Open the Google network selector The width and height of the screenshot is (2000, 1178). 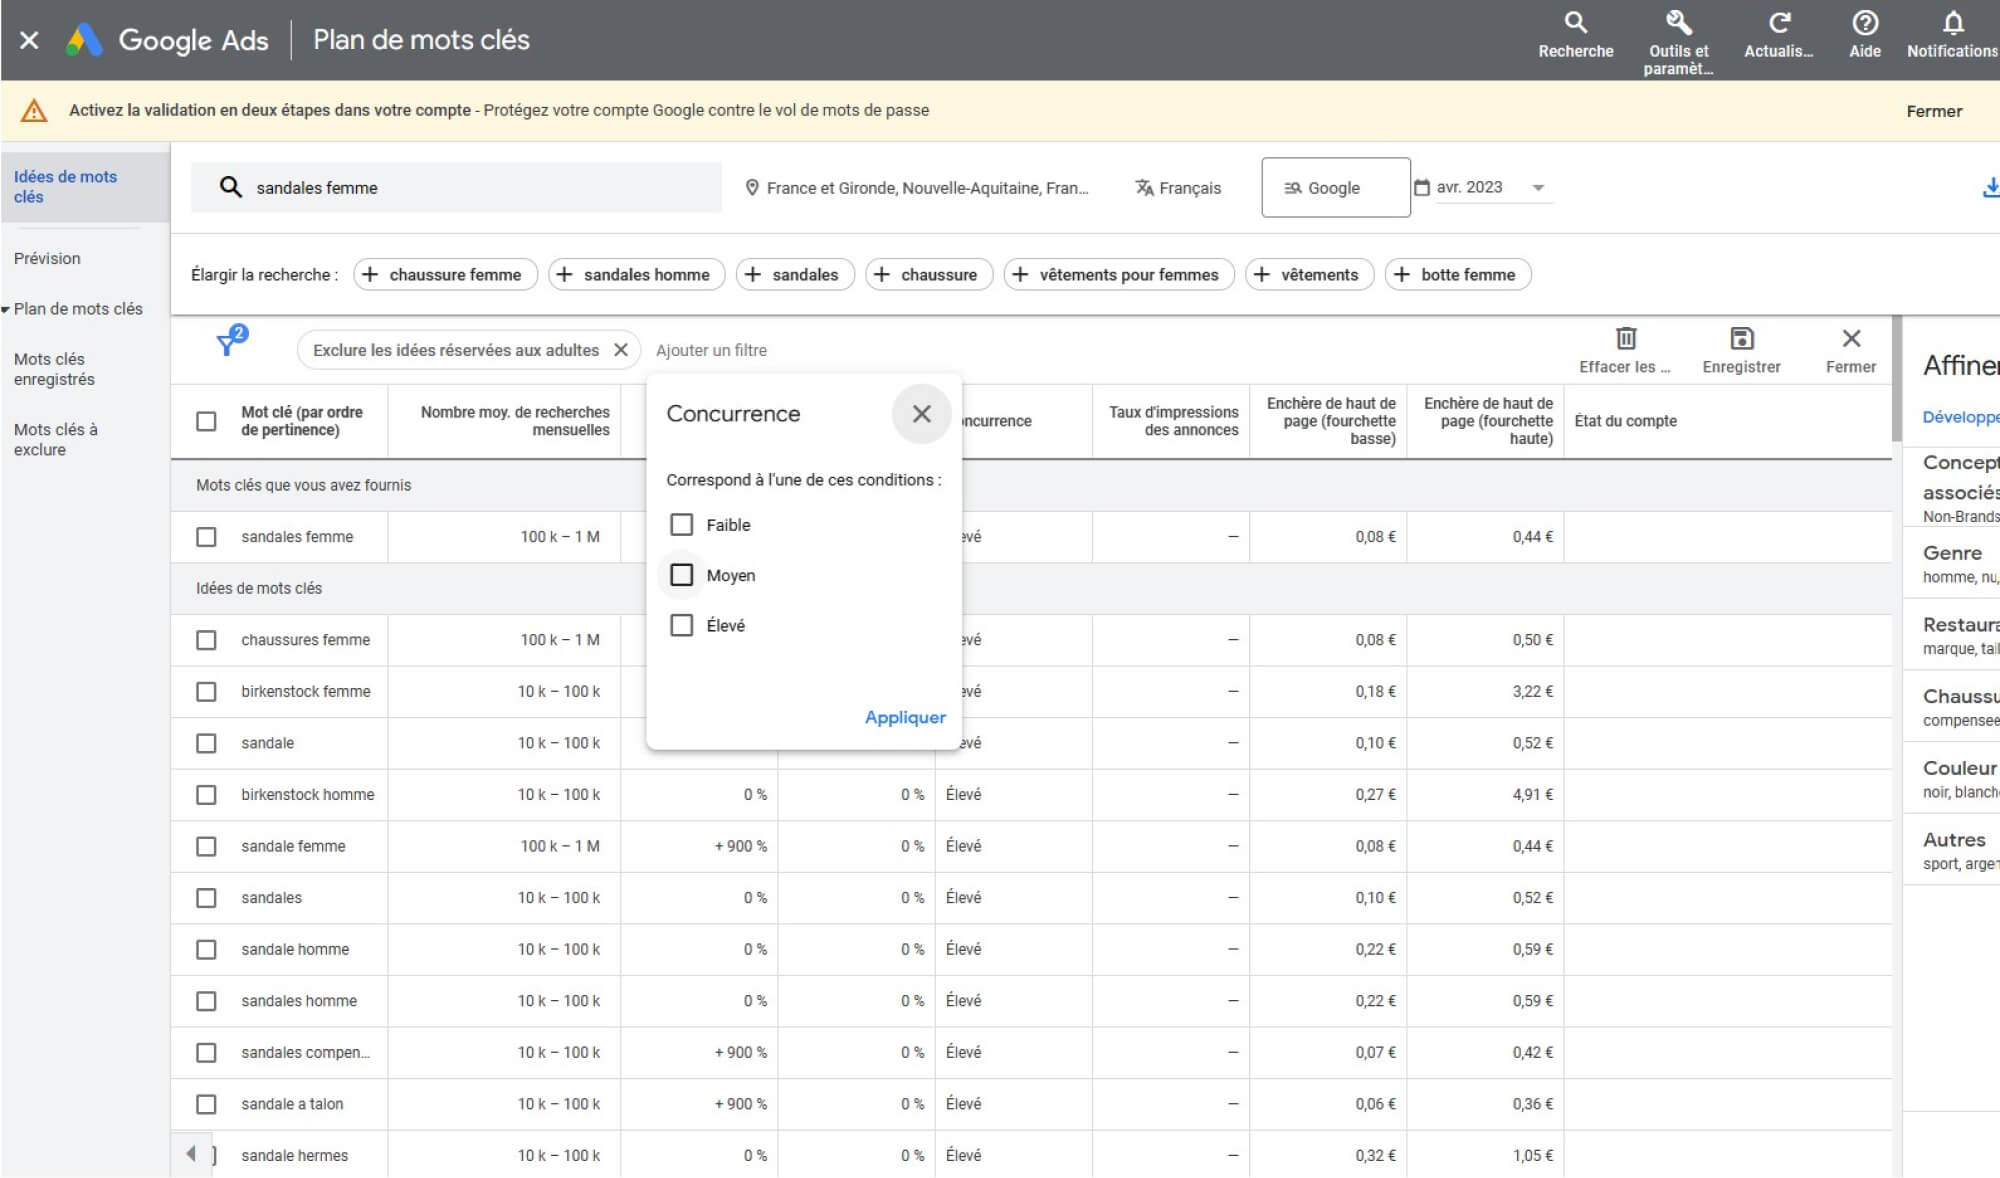point(1335,187)
